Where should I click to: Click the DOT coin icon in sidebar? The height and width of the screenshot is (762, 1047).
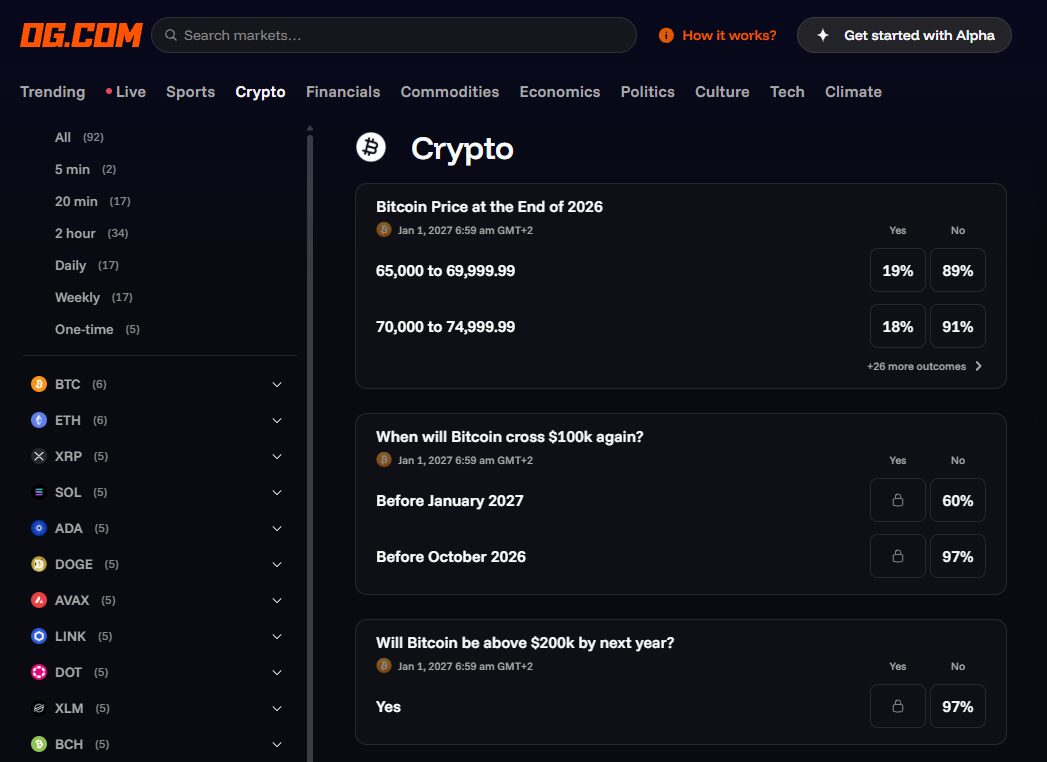[x=39, y=673]
